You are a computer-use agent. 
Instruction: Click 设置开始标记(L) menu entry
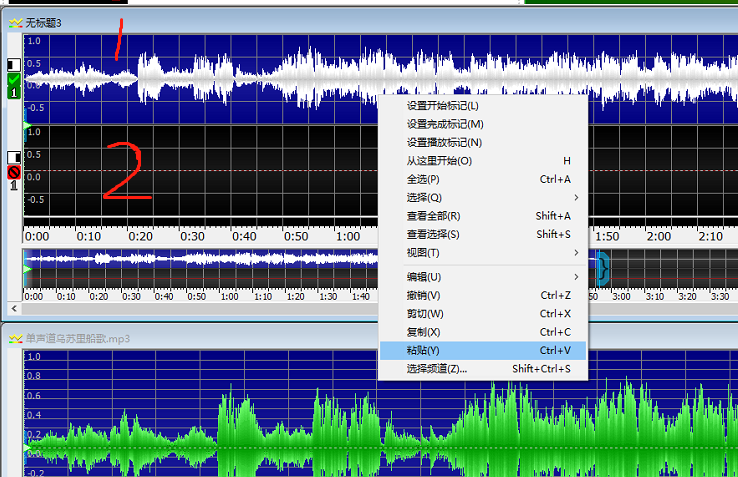pos(442,106)
